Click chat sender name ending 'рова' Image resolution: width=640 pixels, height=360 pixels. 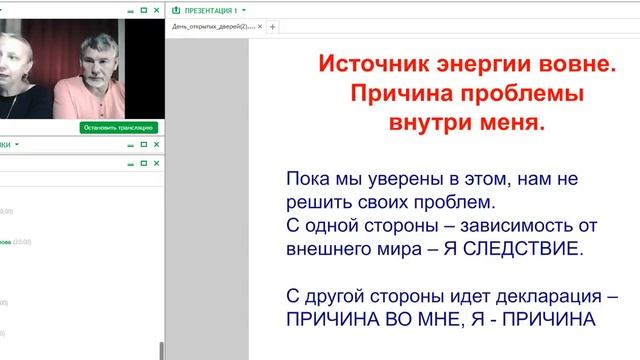coord(5,242)
